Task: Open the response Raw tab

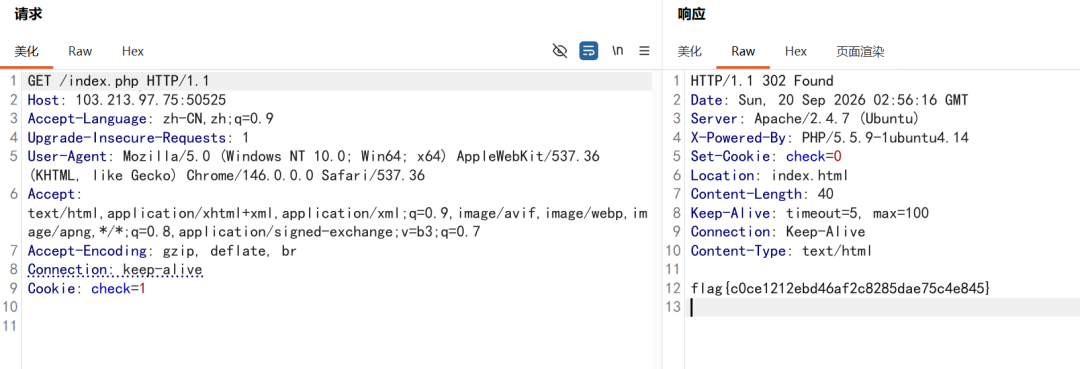Action: 743,51
